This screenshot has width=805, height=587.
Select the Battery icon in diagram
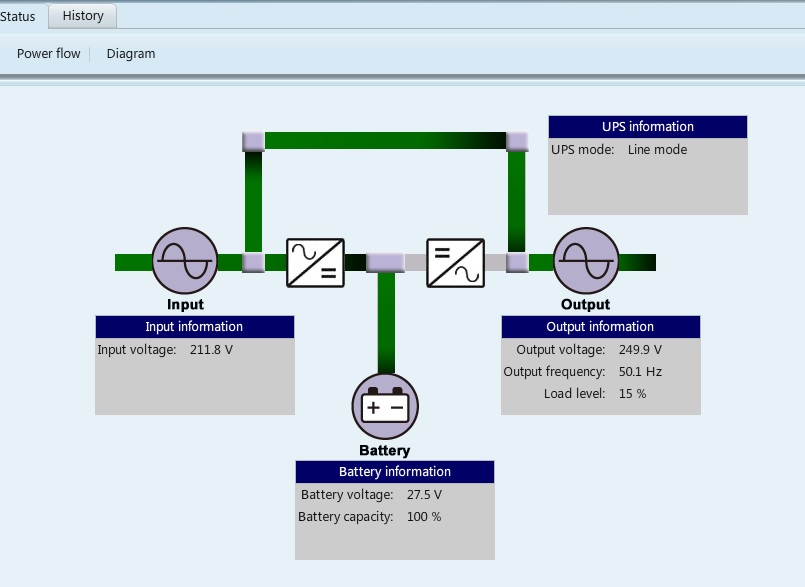coord(385,407)
